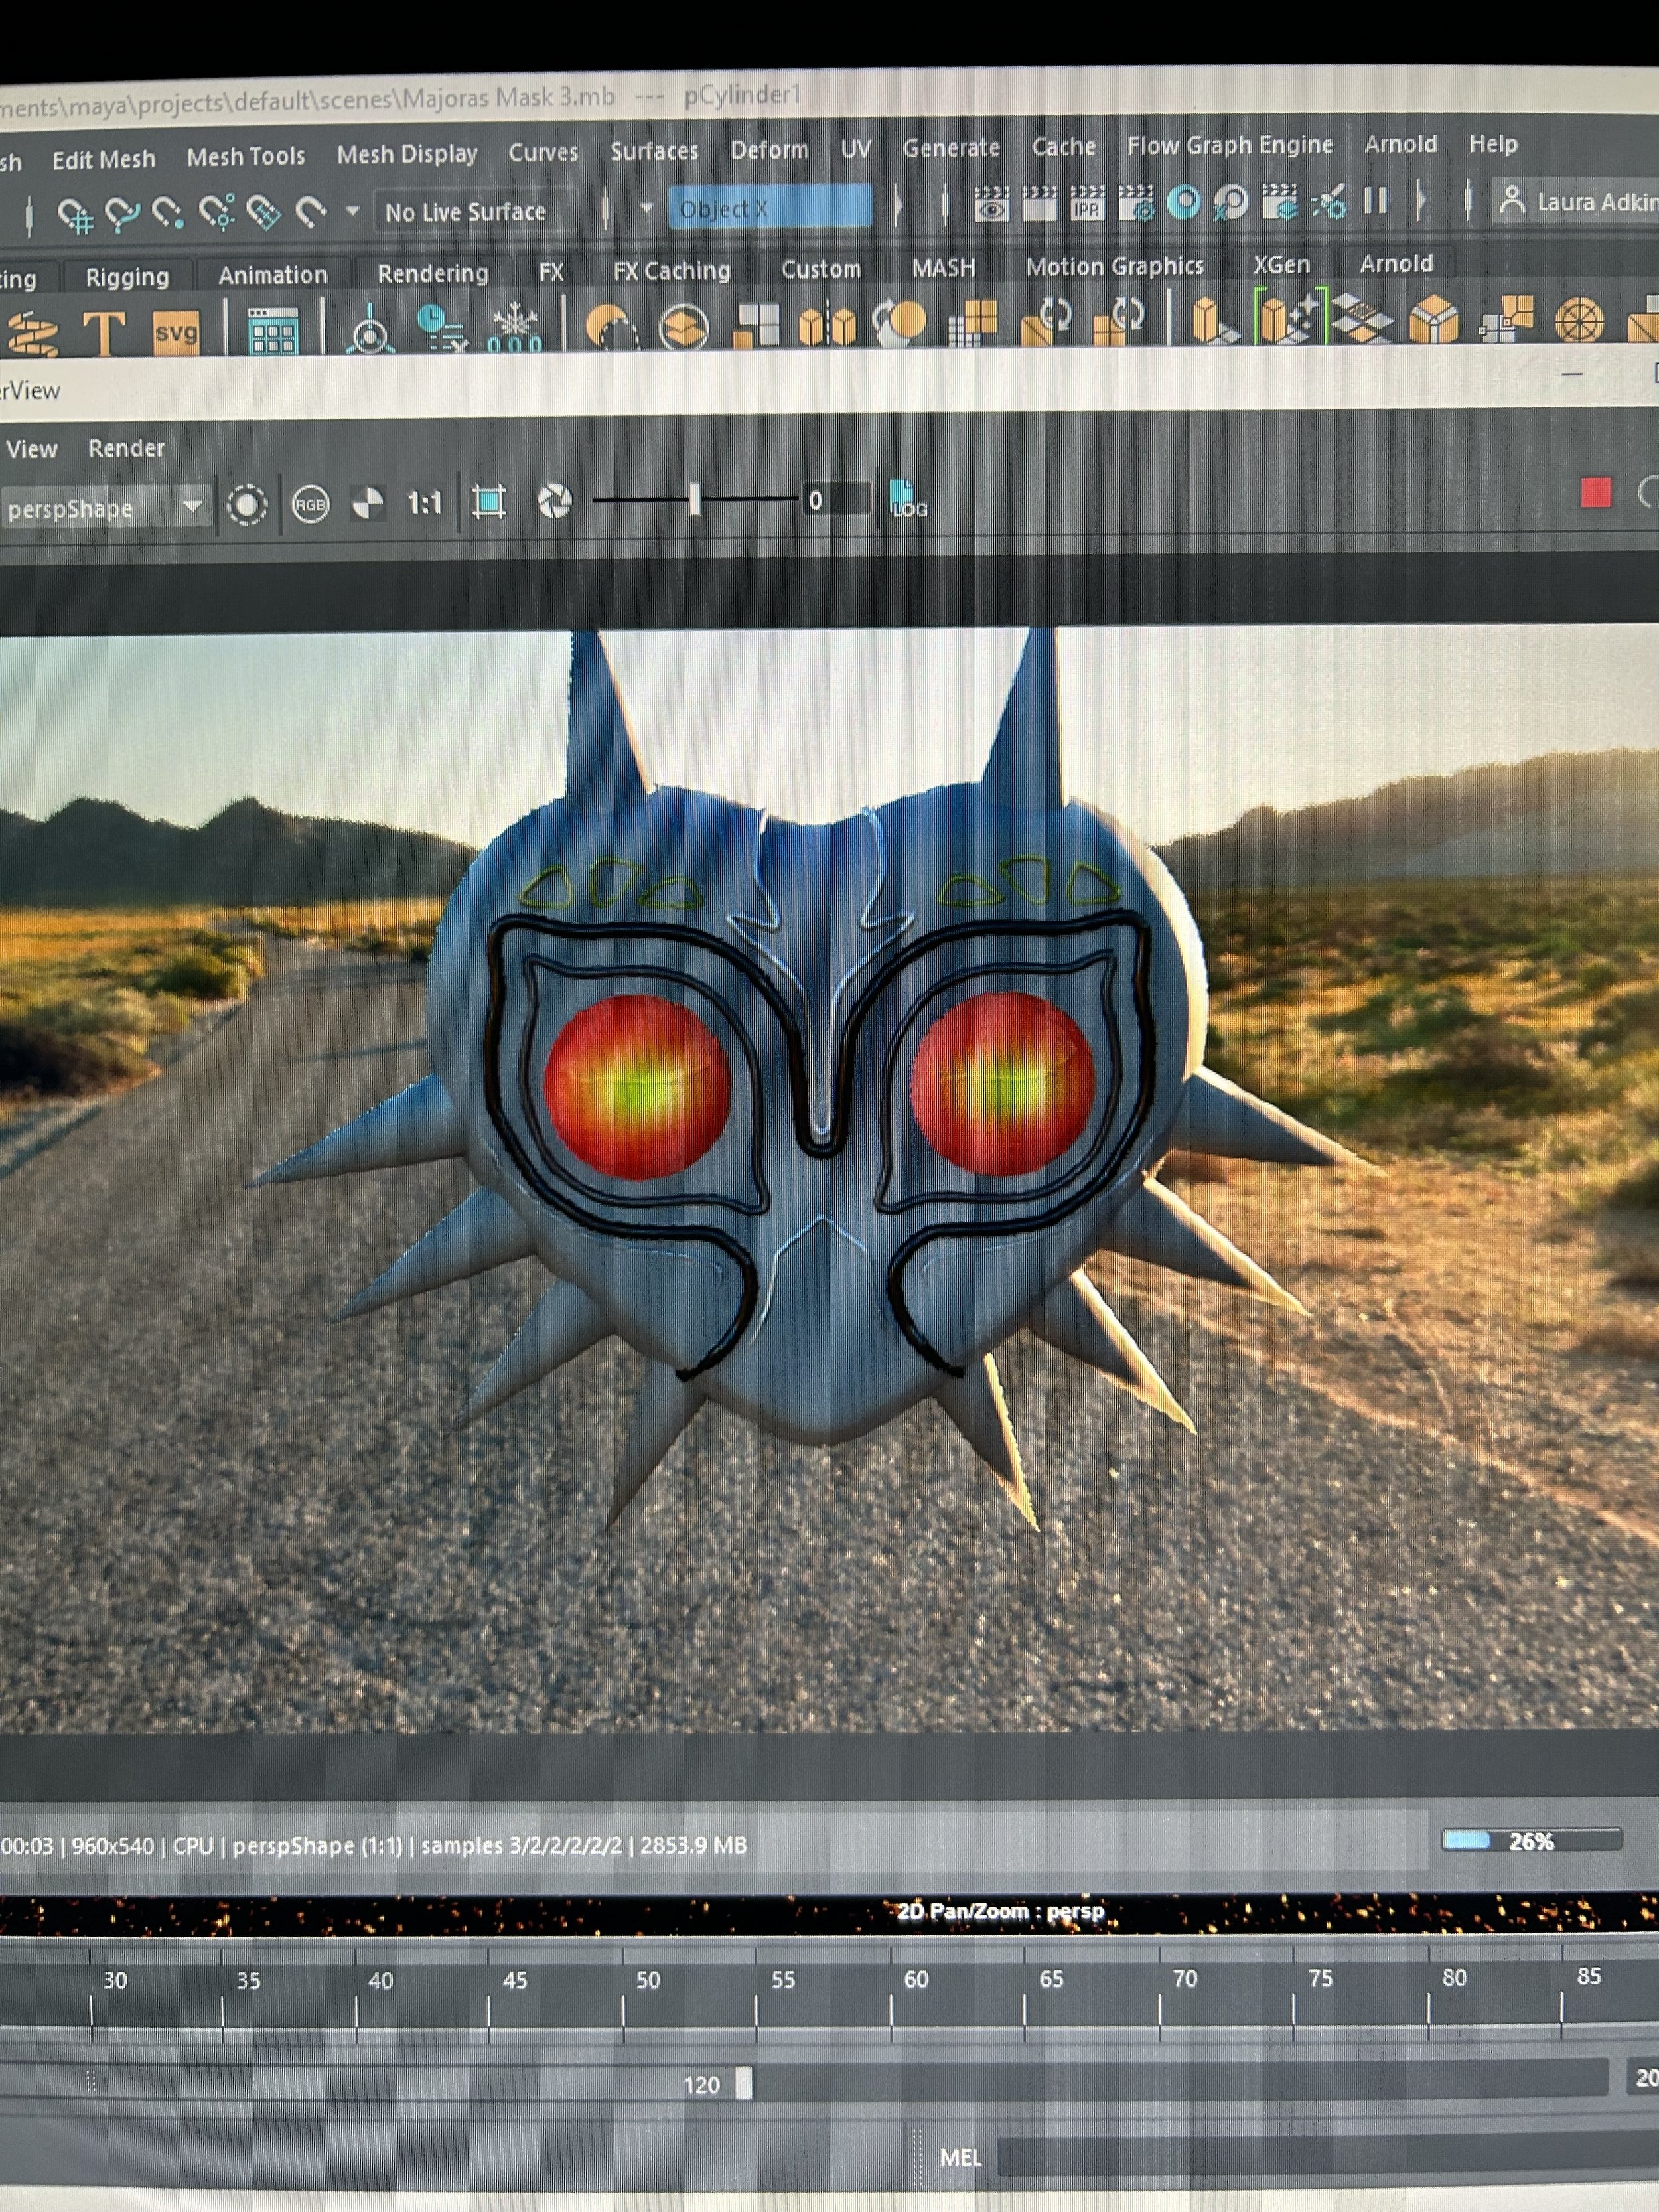The height and width of the screenshot is (2212, 1659).
Task: Open the Arnold menu in menu bar
Action: point(1401,144)
